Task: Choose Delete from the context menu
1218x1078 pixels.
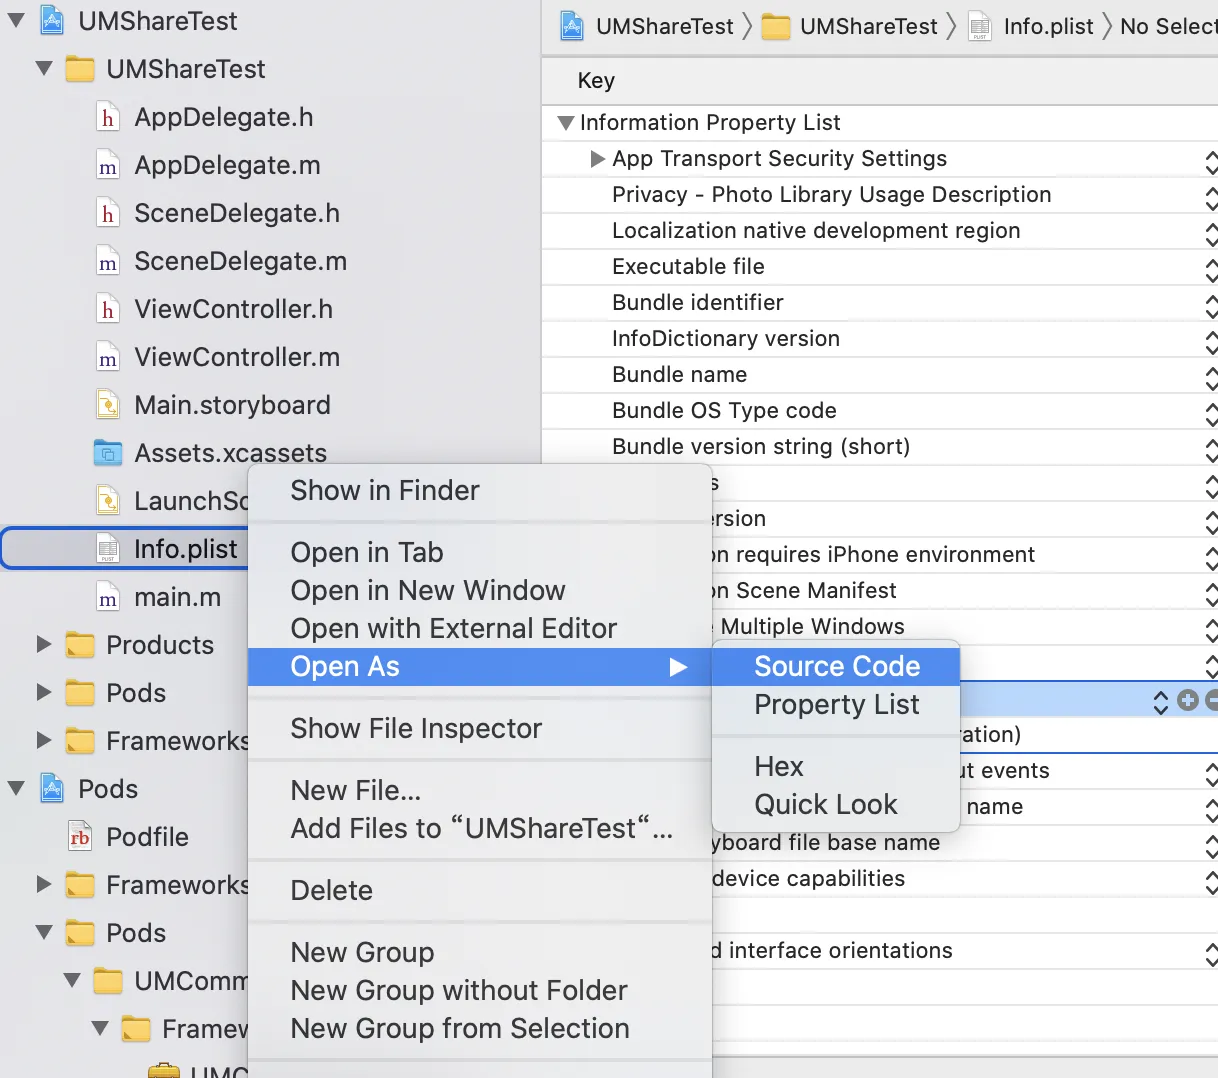Action: [331, 891]
